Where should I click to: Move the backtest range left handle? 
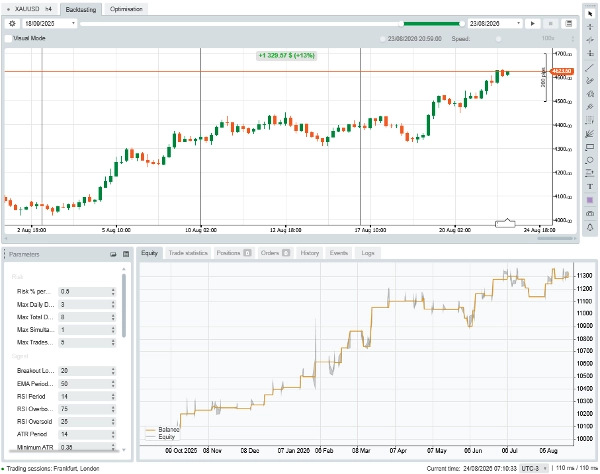pyautogui.click(x=401, y=24)
